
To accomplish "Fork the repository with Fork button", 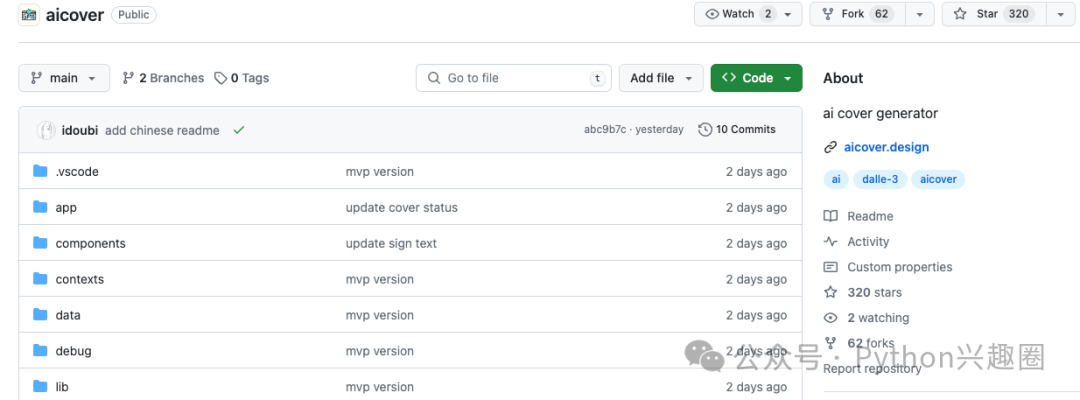I will click(x=858, y=14).
